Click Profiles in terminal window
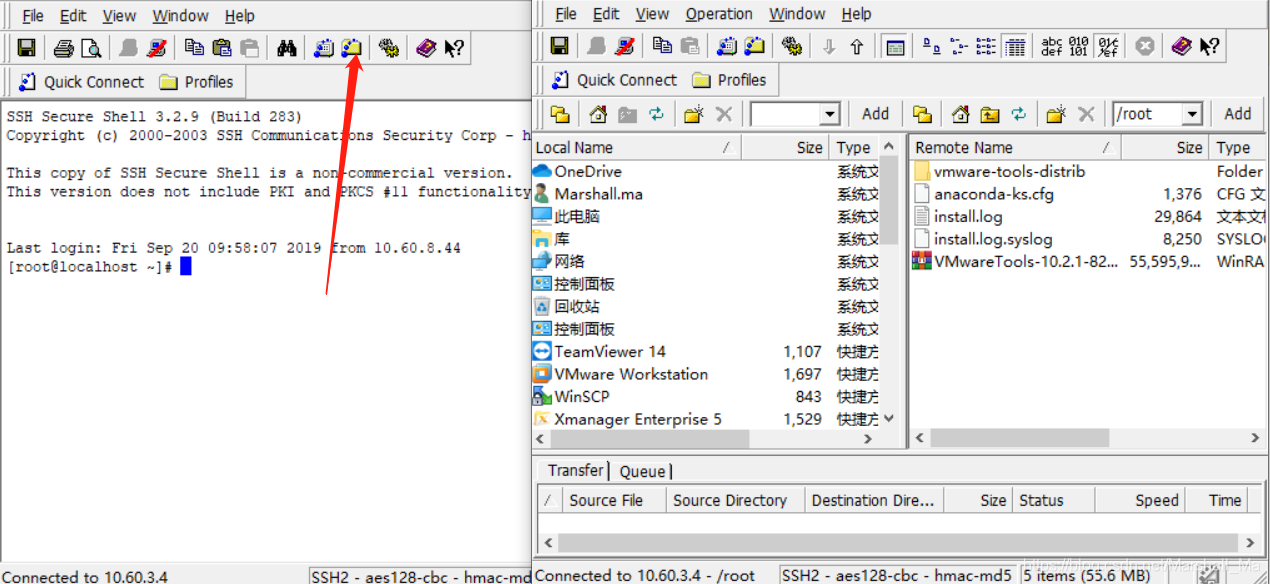The width and height of the screenshot is (1270, 584). (x=196, y=82)
